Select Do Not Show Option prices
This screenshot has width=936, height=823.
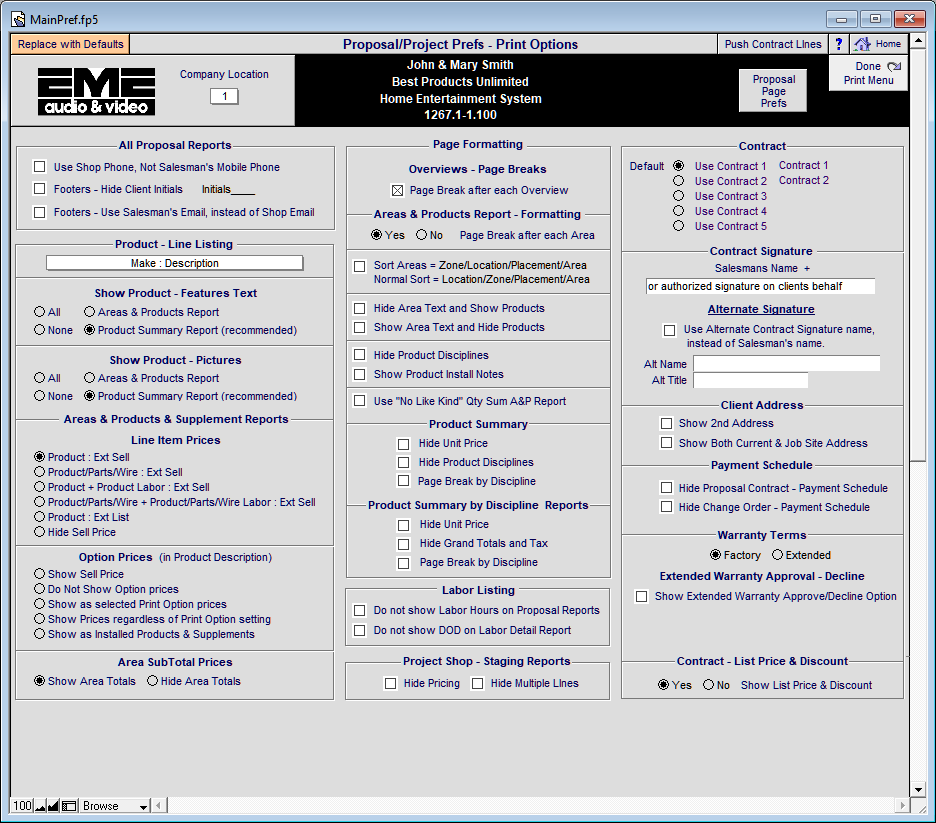tap(40, 588)
